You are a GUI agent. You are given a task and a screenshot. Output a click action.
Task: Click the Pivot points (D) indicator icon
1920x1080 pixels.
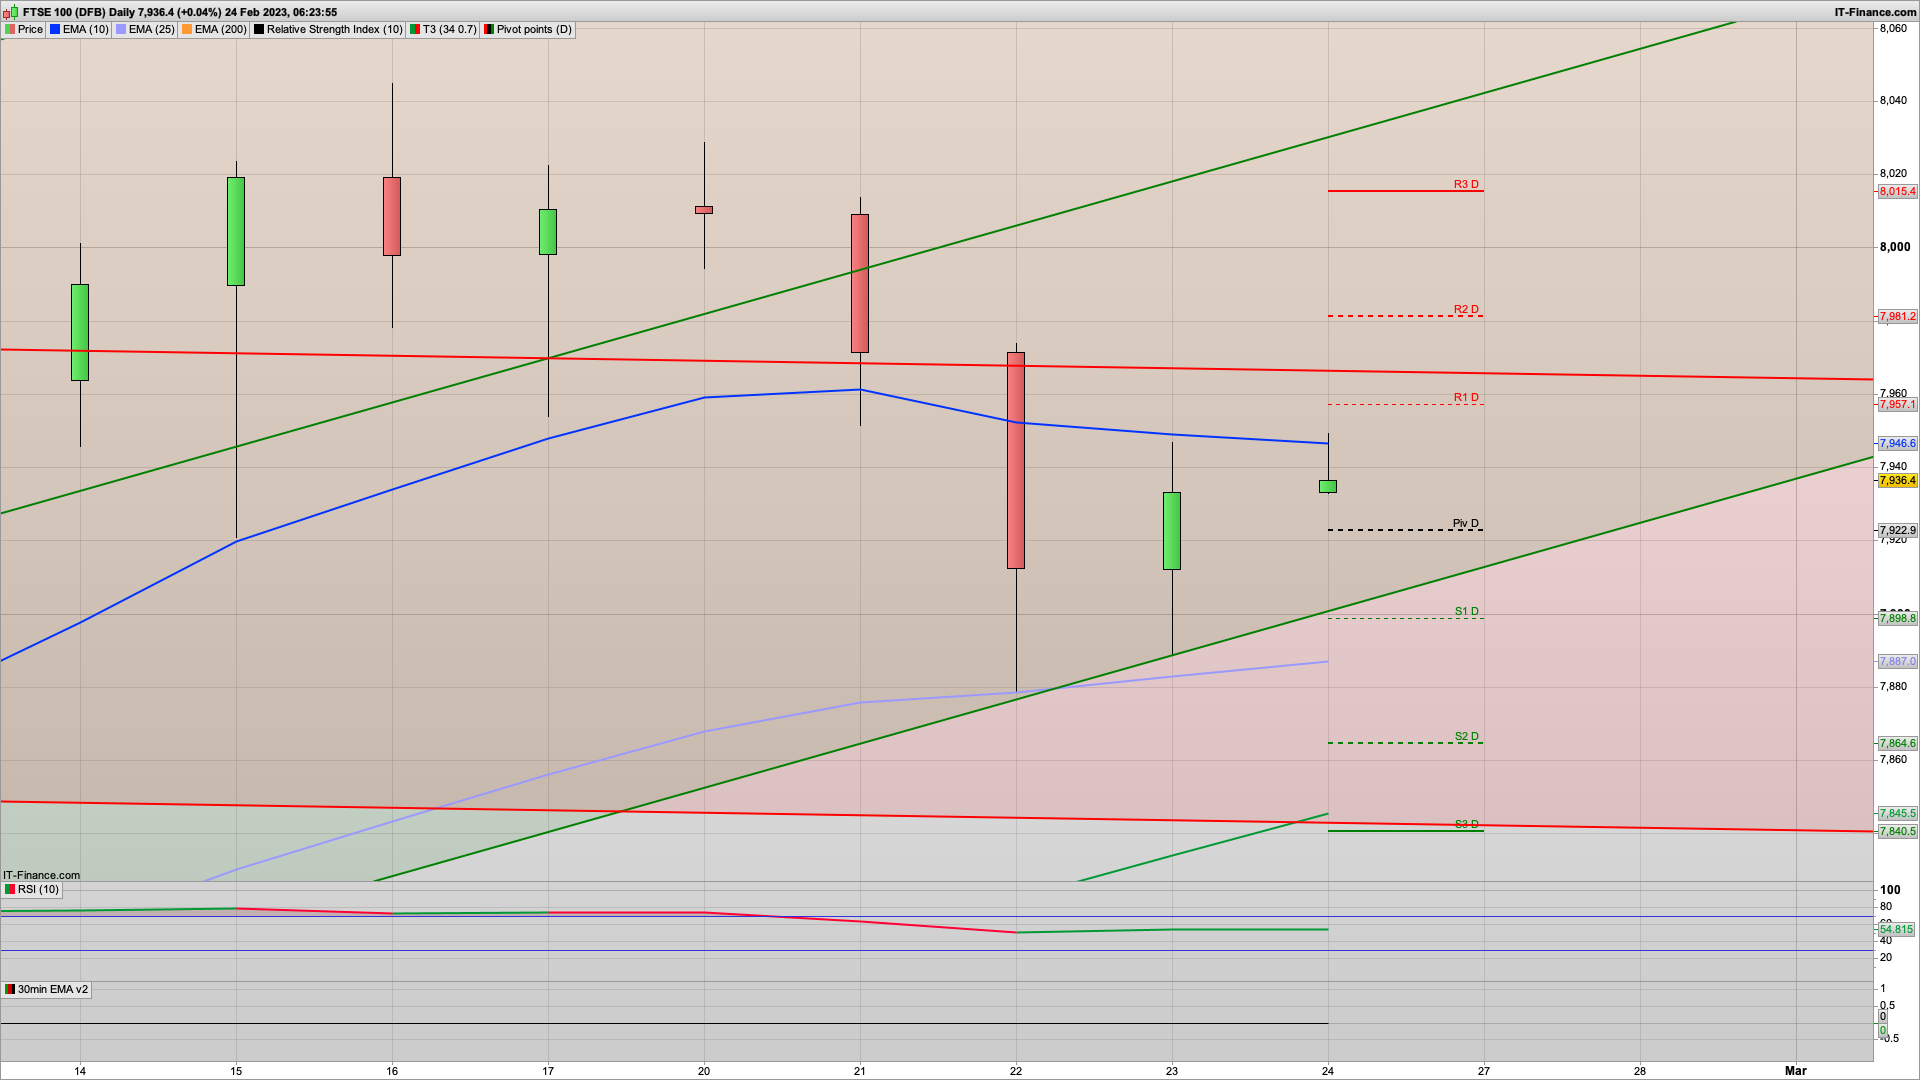click(x=489, y=30)
